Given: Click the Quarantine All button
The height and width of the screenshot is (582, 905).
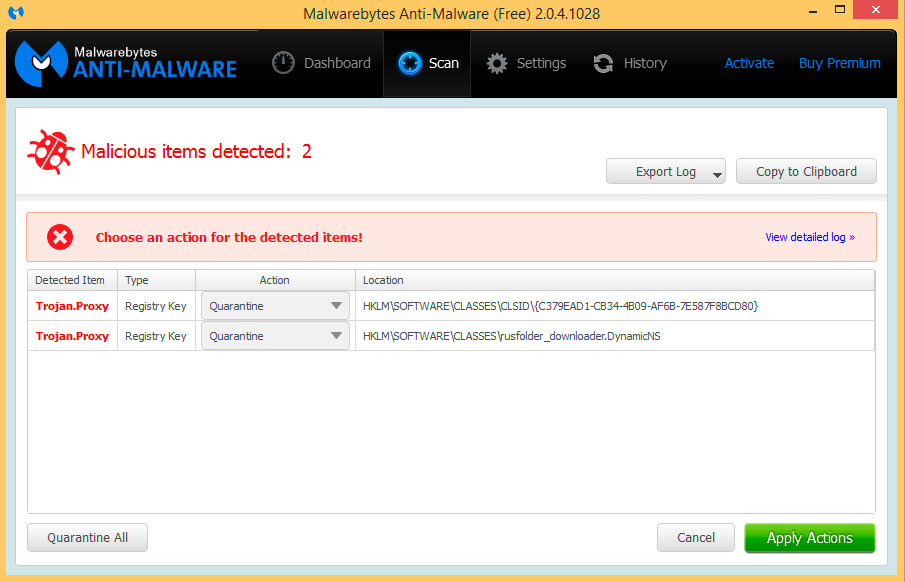Looking at the screenshot, I should coord(88,538).
